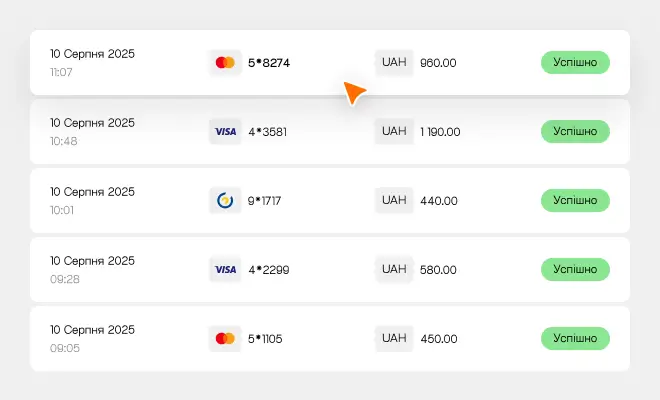Select the amount 440.00 in the third row
Viewport: 660px width, 400px height.
[439, 201]
